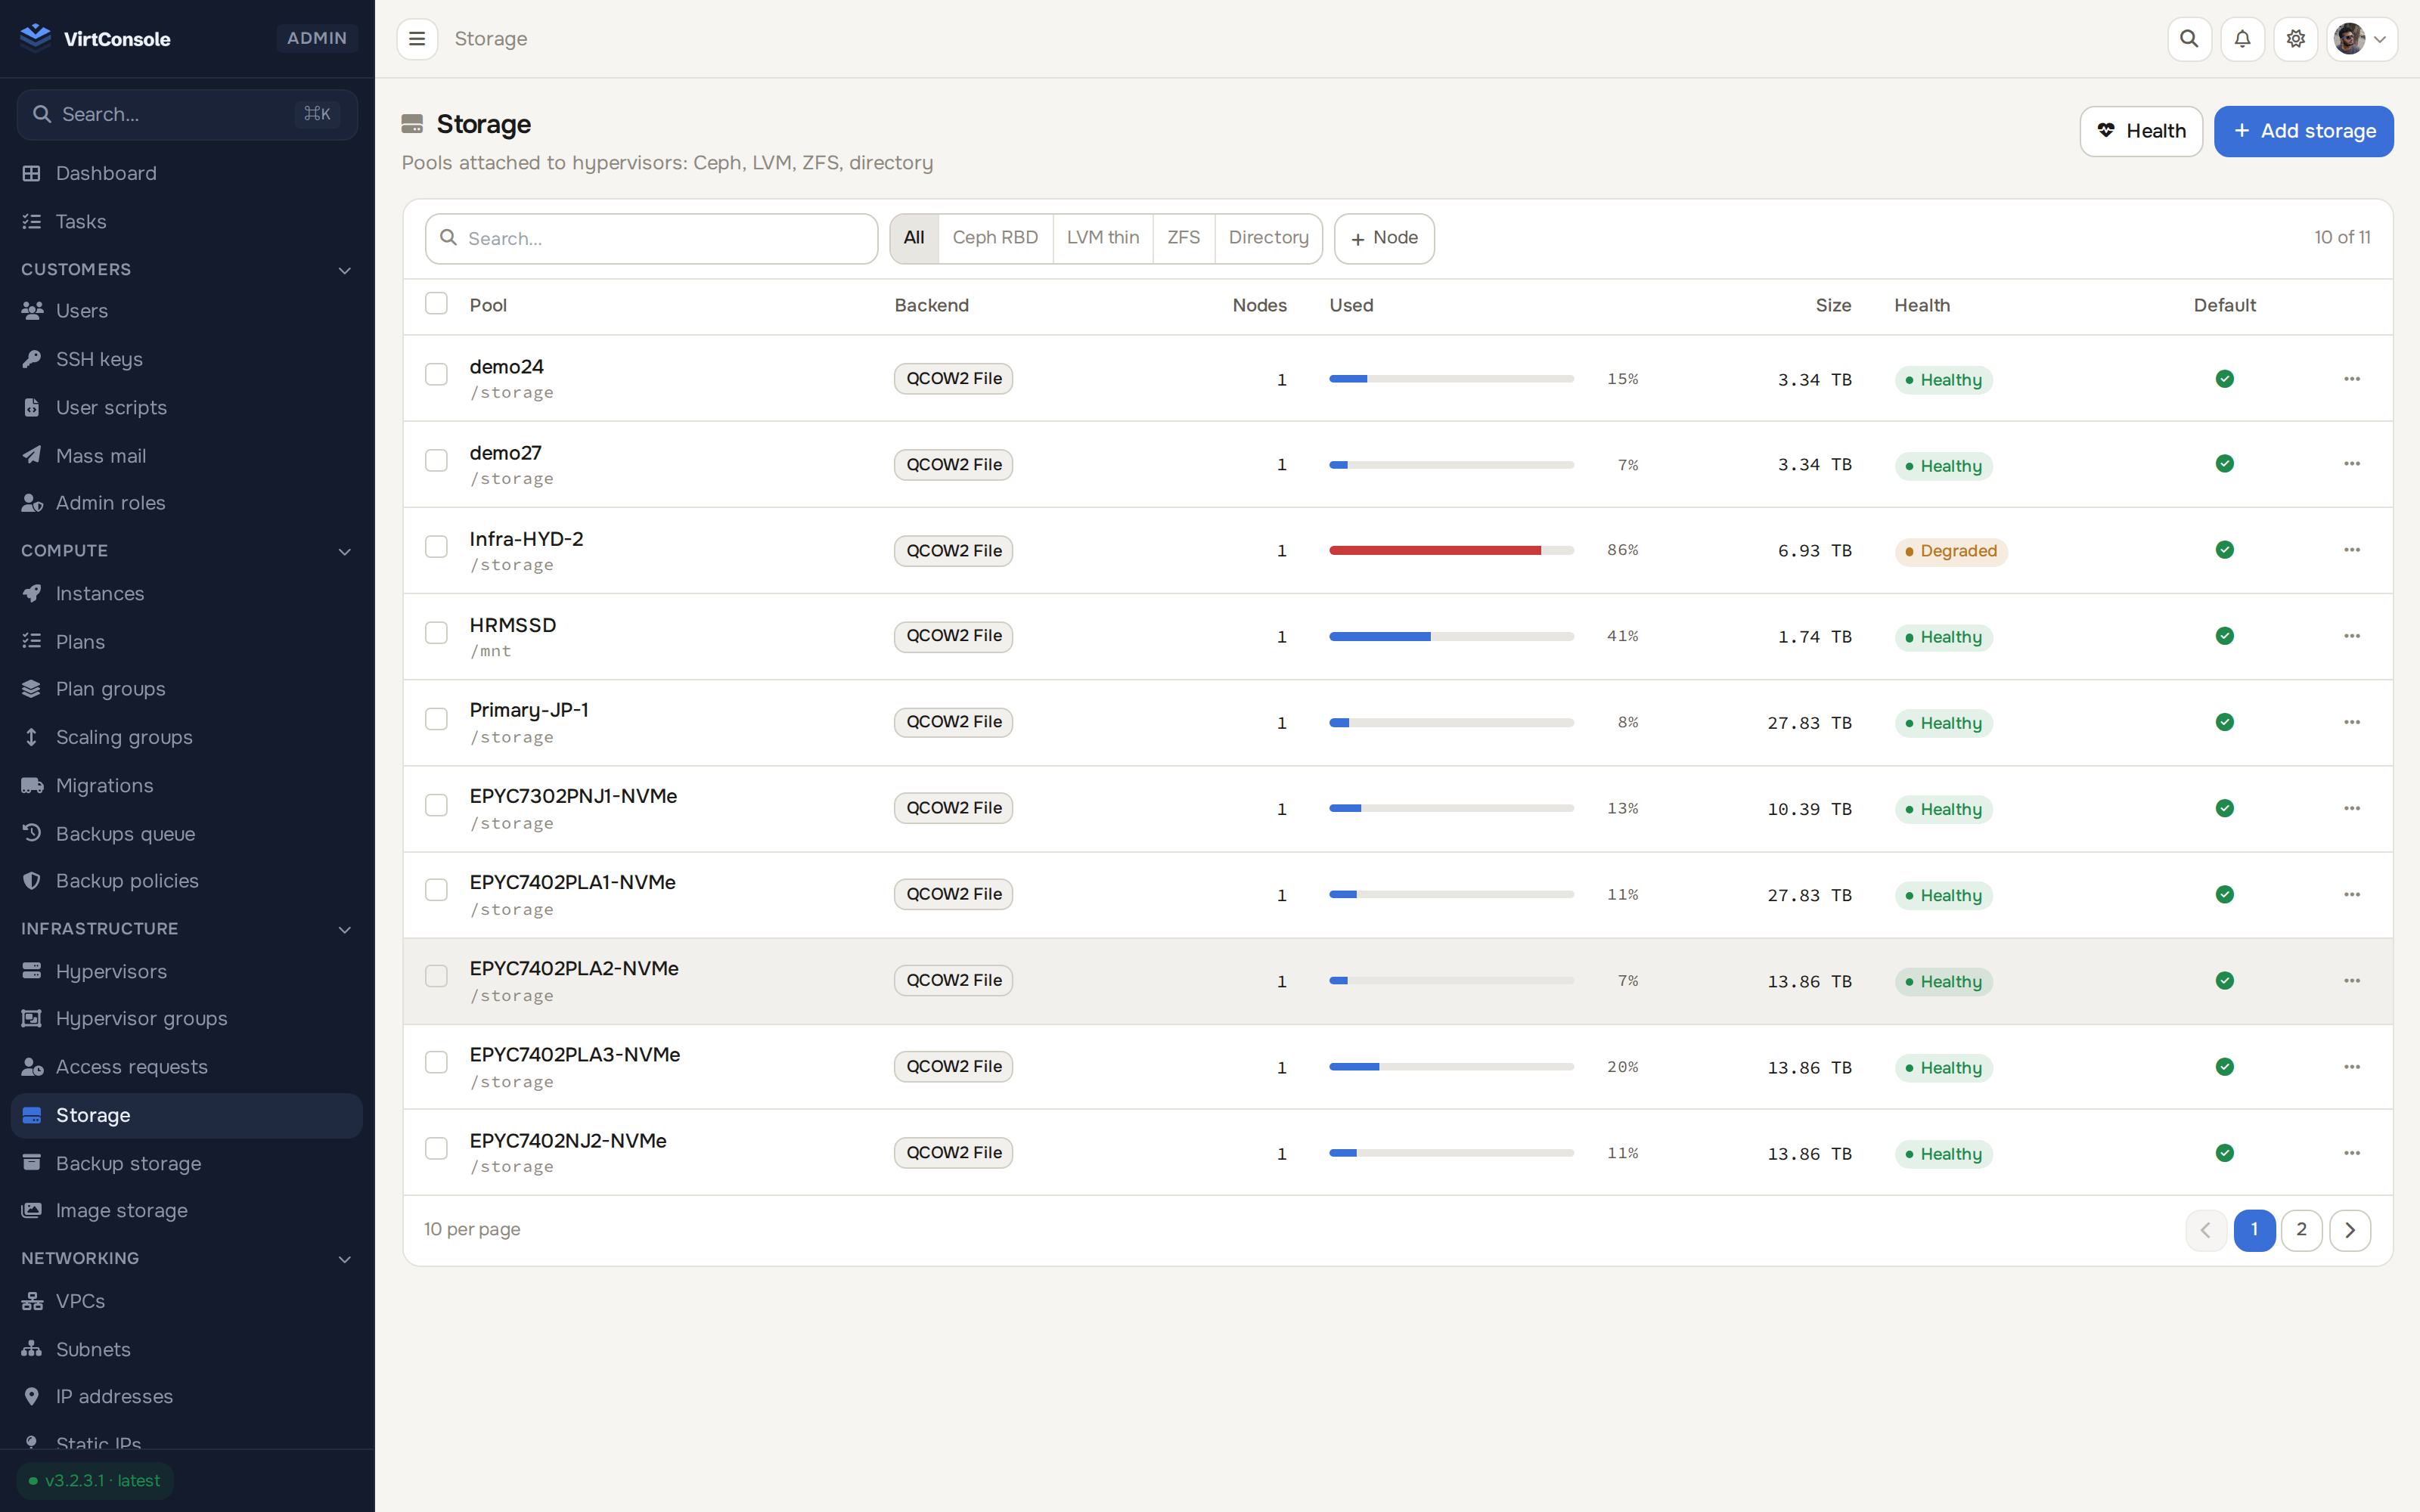Open row actions menu for EPYC7402NJ2-NVMe
The width and height of the screenshot is (2420, 1512).
(x=2351, y=1153)
